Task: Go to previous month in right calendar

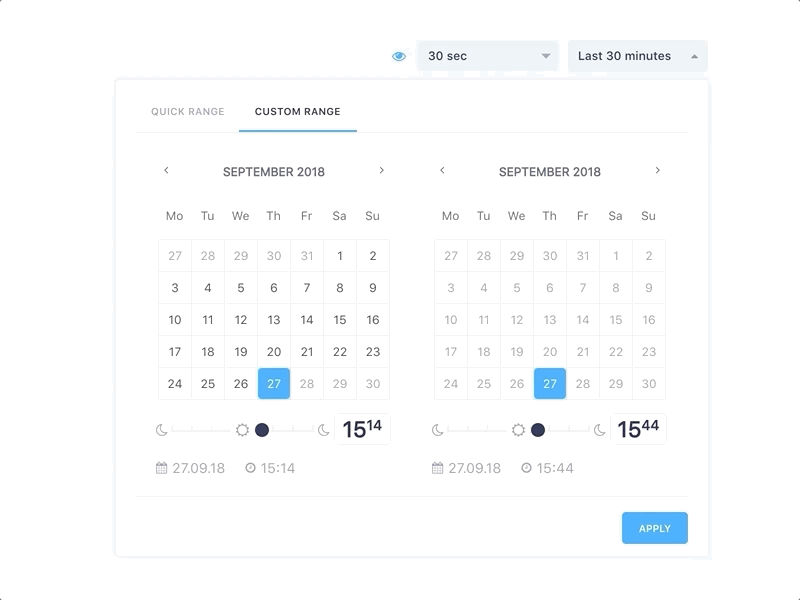Action: 442,170
